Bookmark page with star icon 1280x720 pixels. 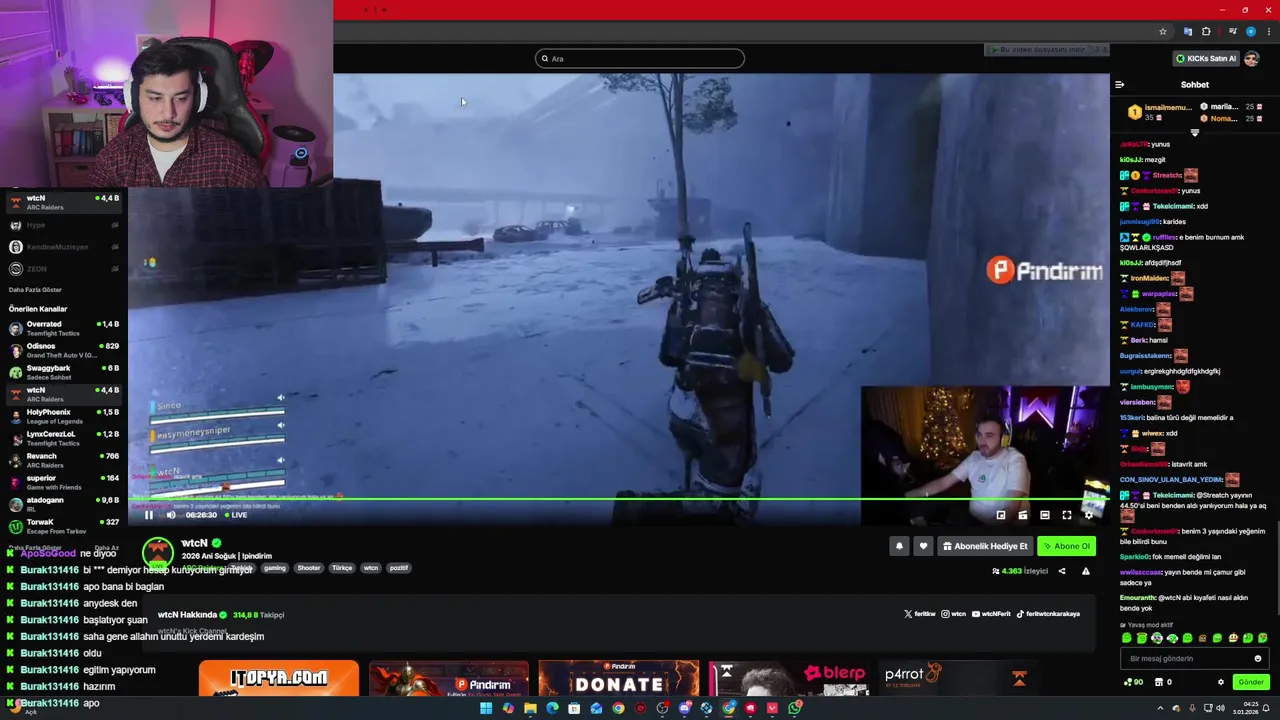[1163, 32]
